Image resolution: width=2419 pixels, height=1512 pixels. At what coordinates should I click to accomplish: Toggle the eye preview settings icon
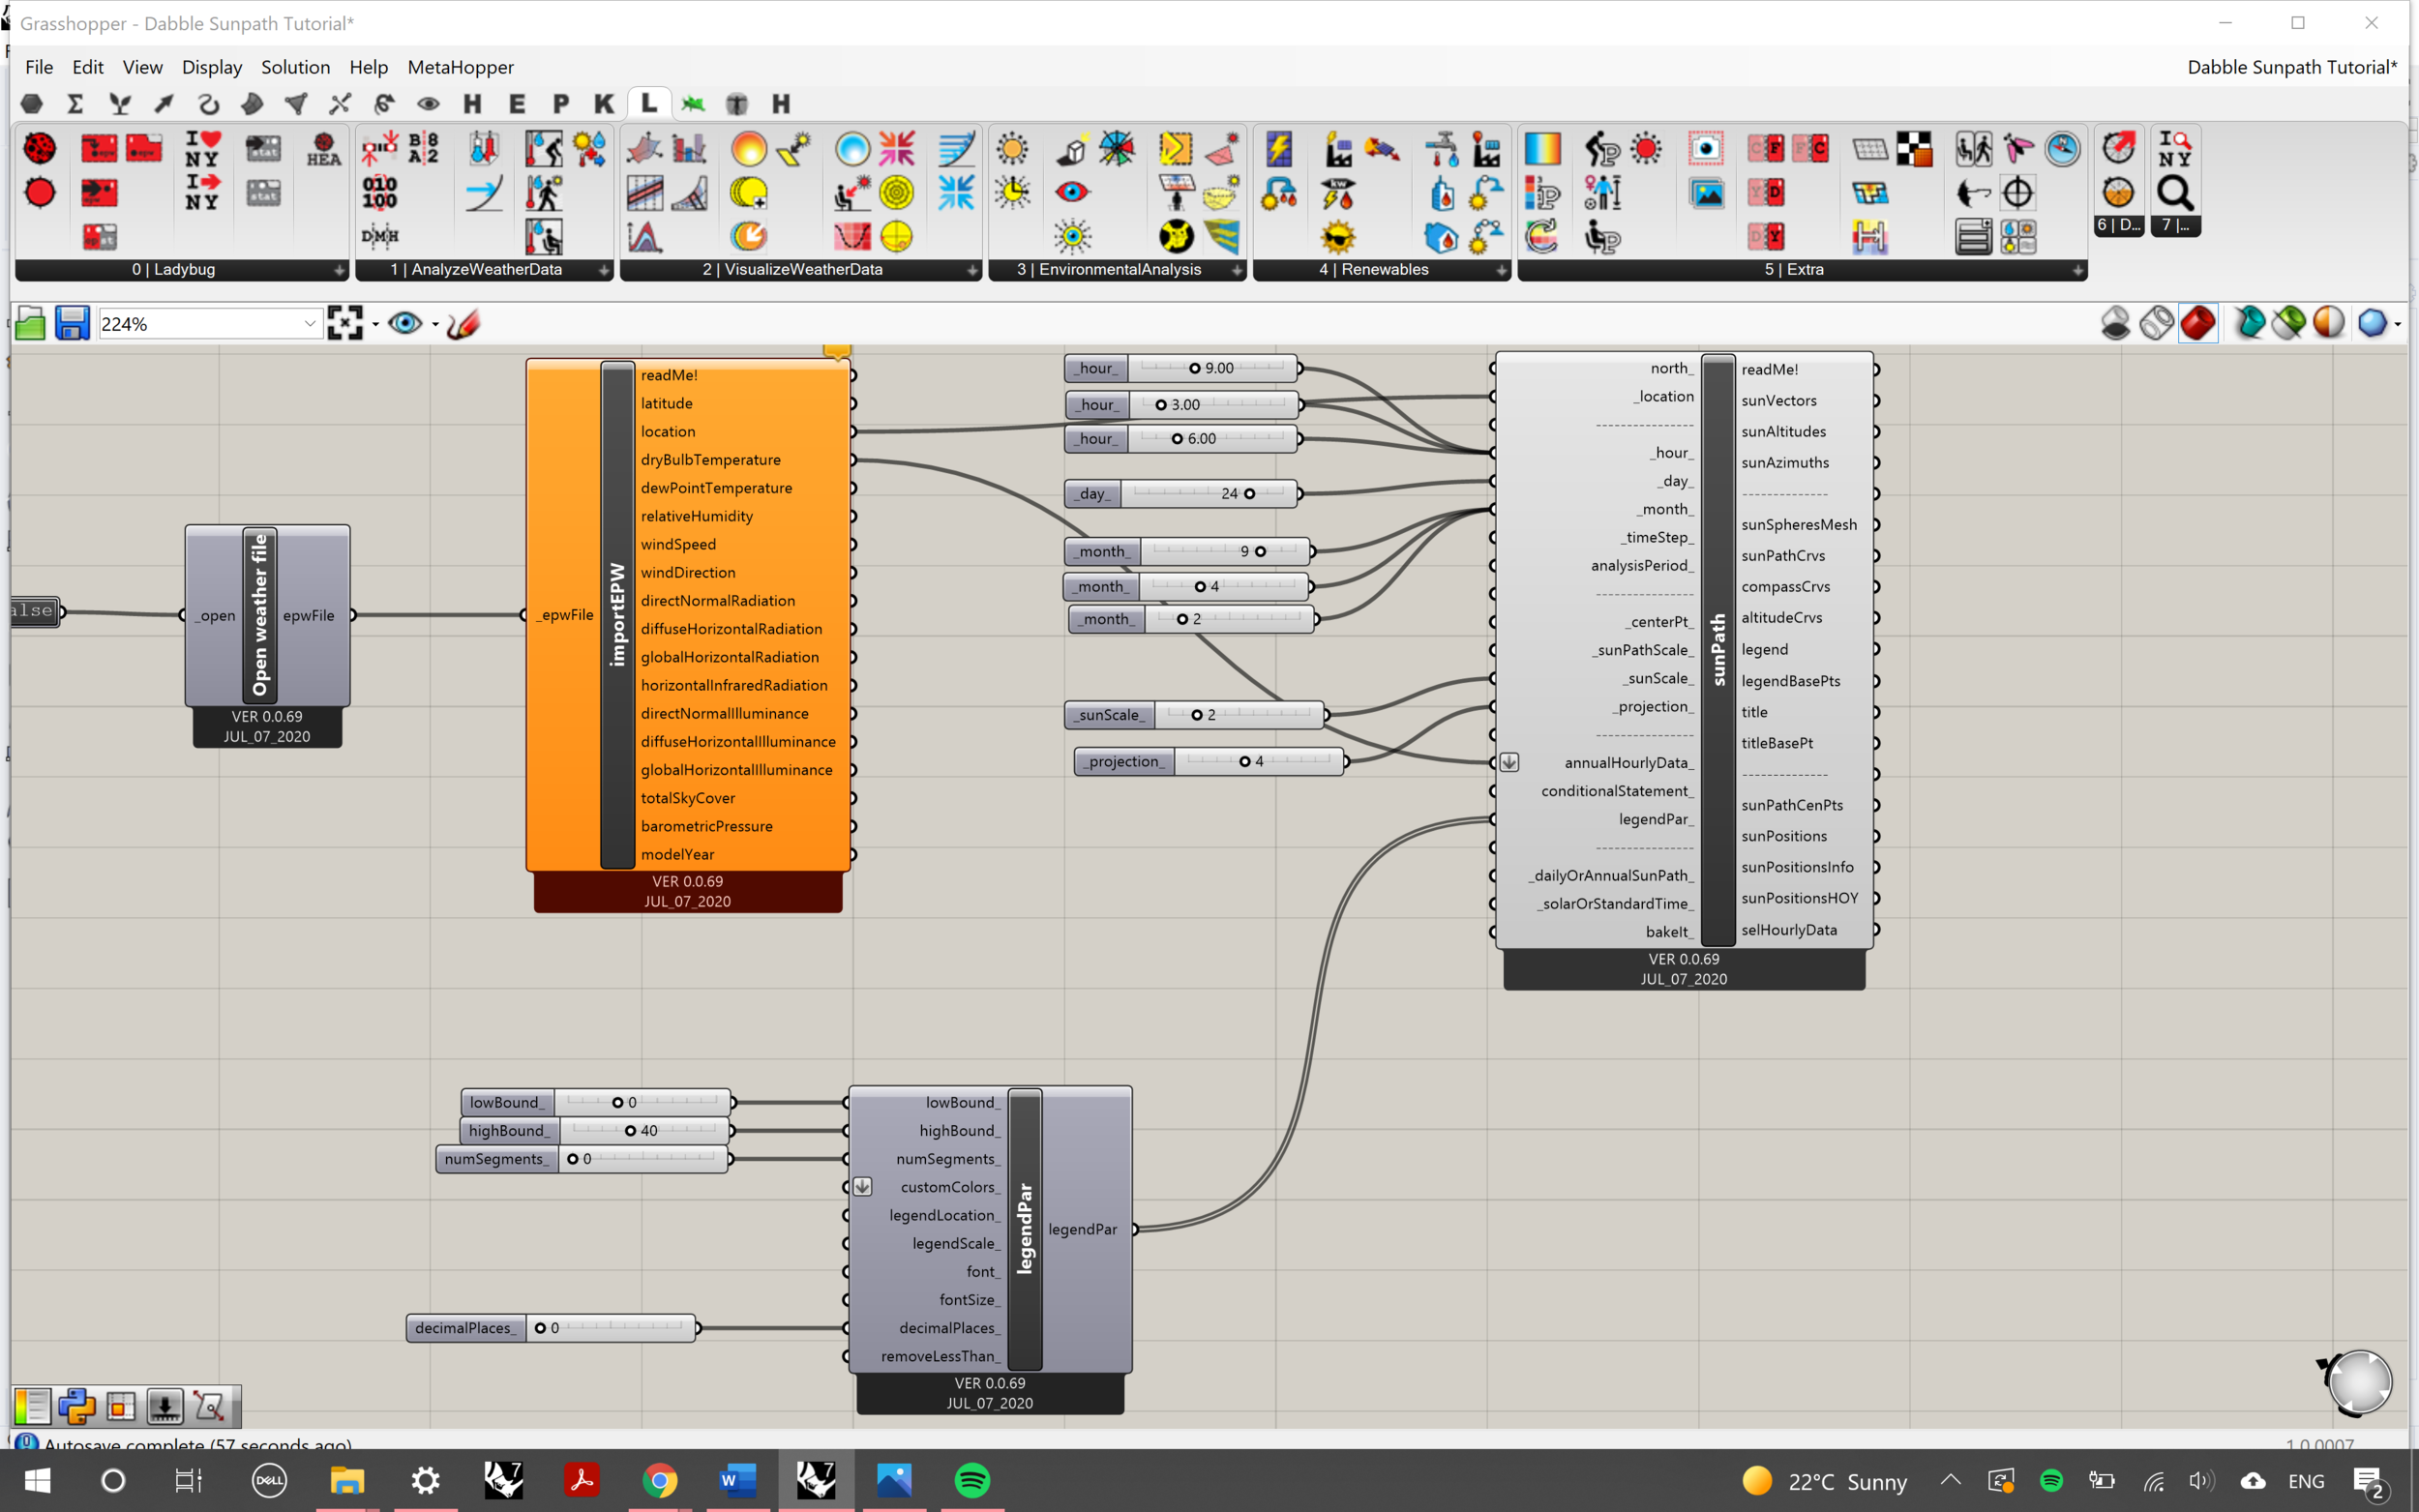[404, 324]
